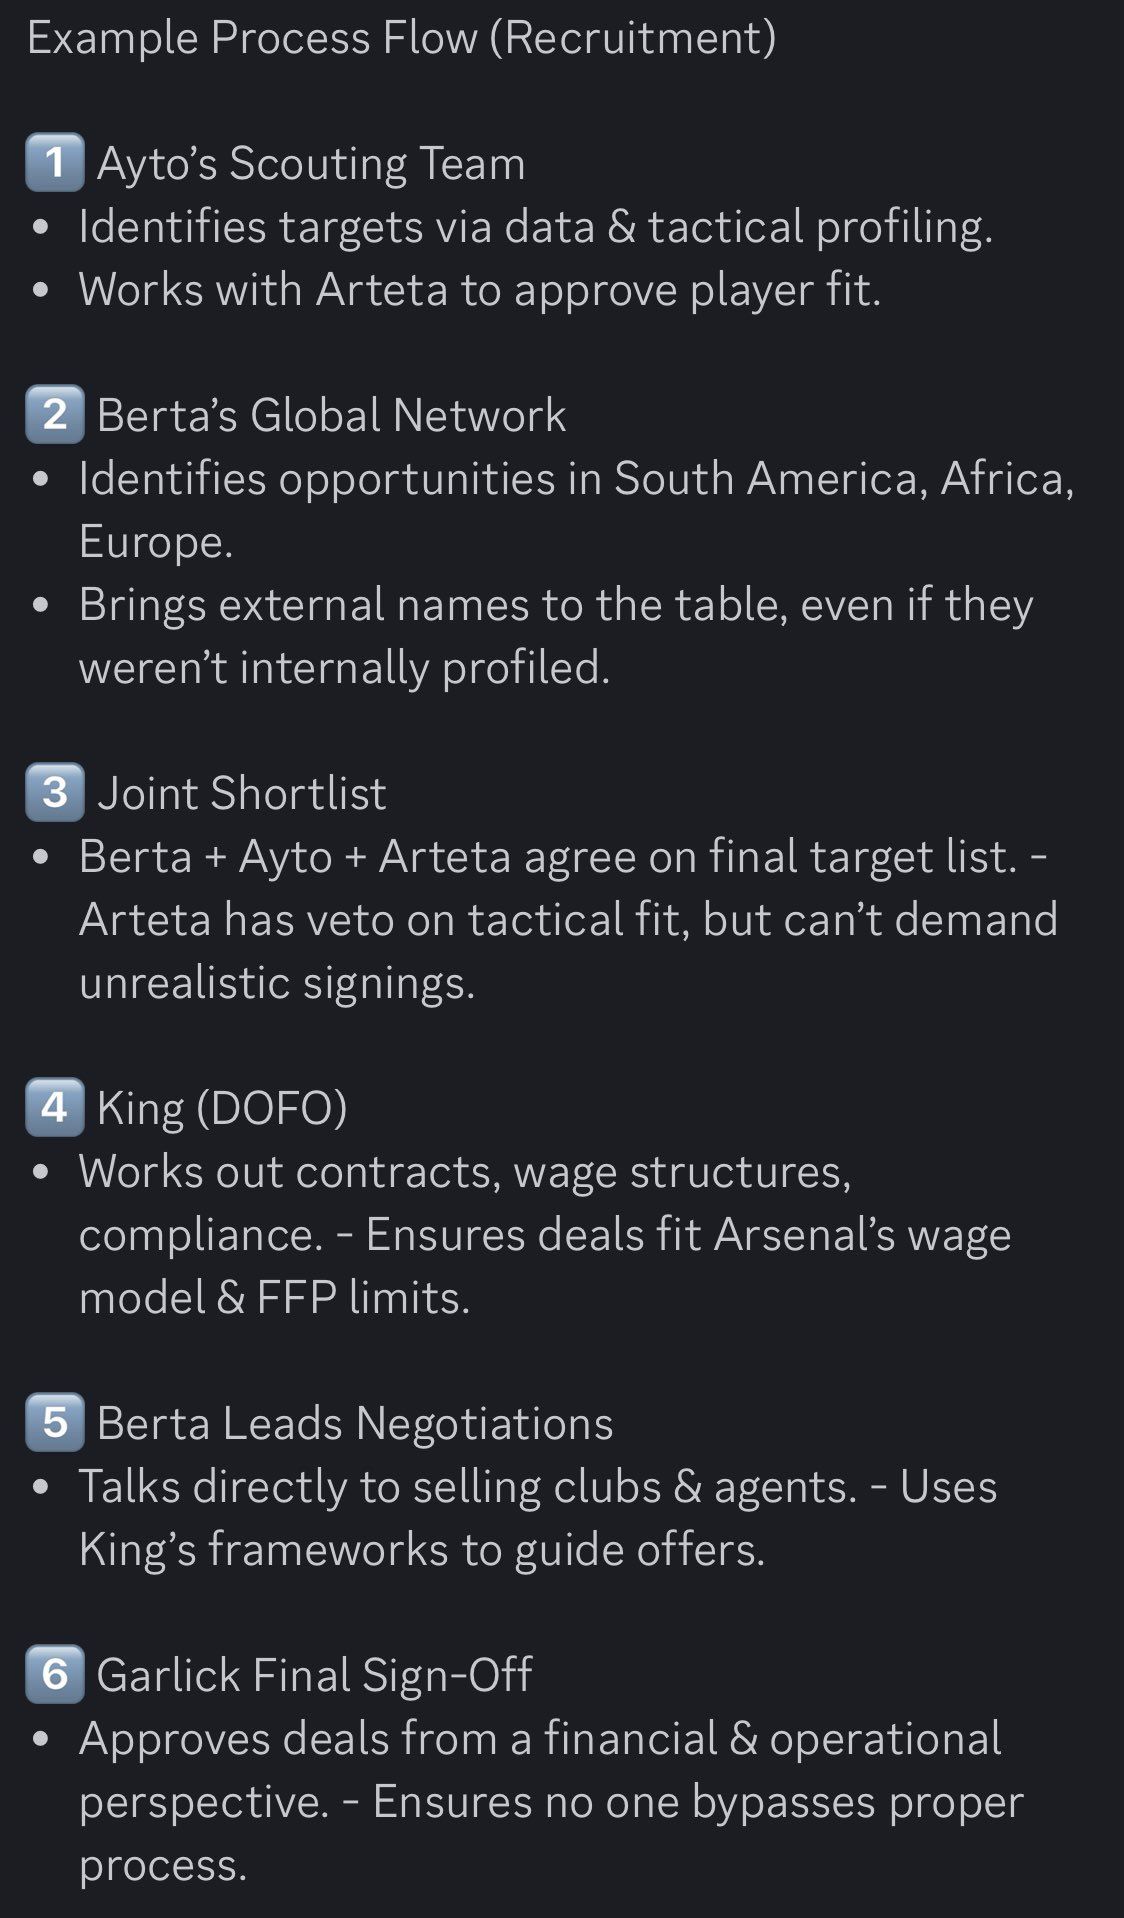This screenshot has height=1918, width=1124.
Task: Click the 'Joint Shortlist' heading
Action: 241,794
